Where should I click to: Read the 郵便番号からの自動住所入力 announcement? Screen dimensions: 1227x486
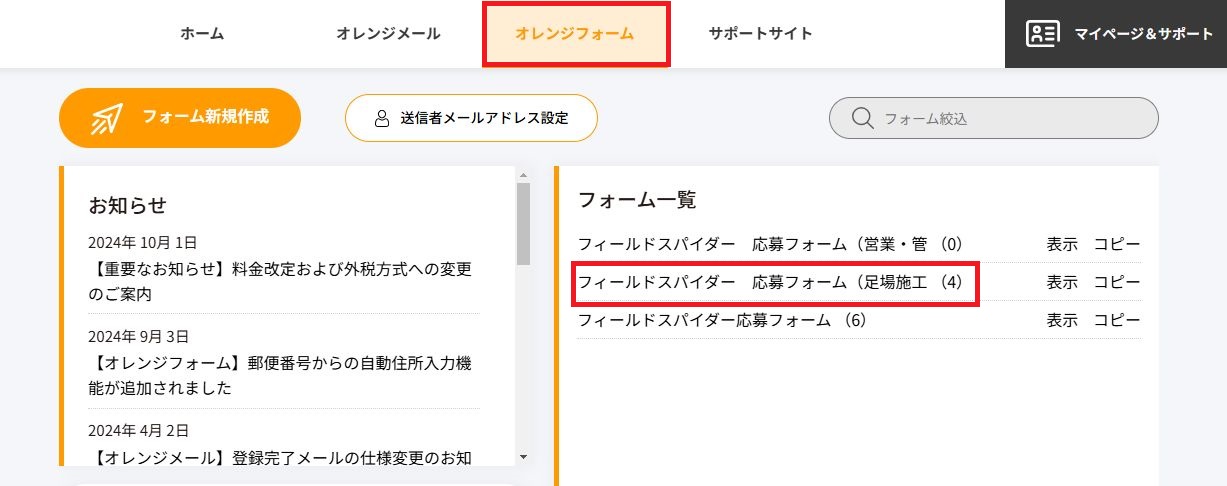(x=280, y=375)
